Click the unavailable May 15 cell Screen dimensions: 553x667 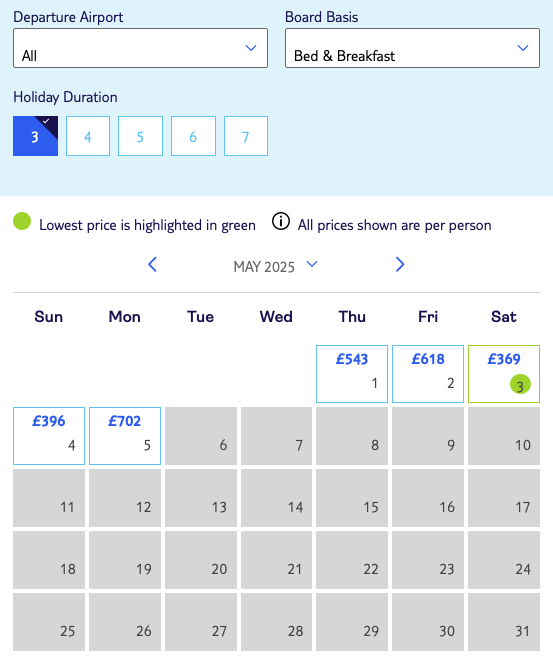[x=352, y=498]
